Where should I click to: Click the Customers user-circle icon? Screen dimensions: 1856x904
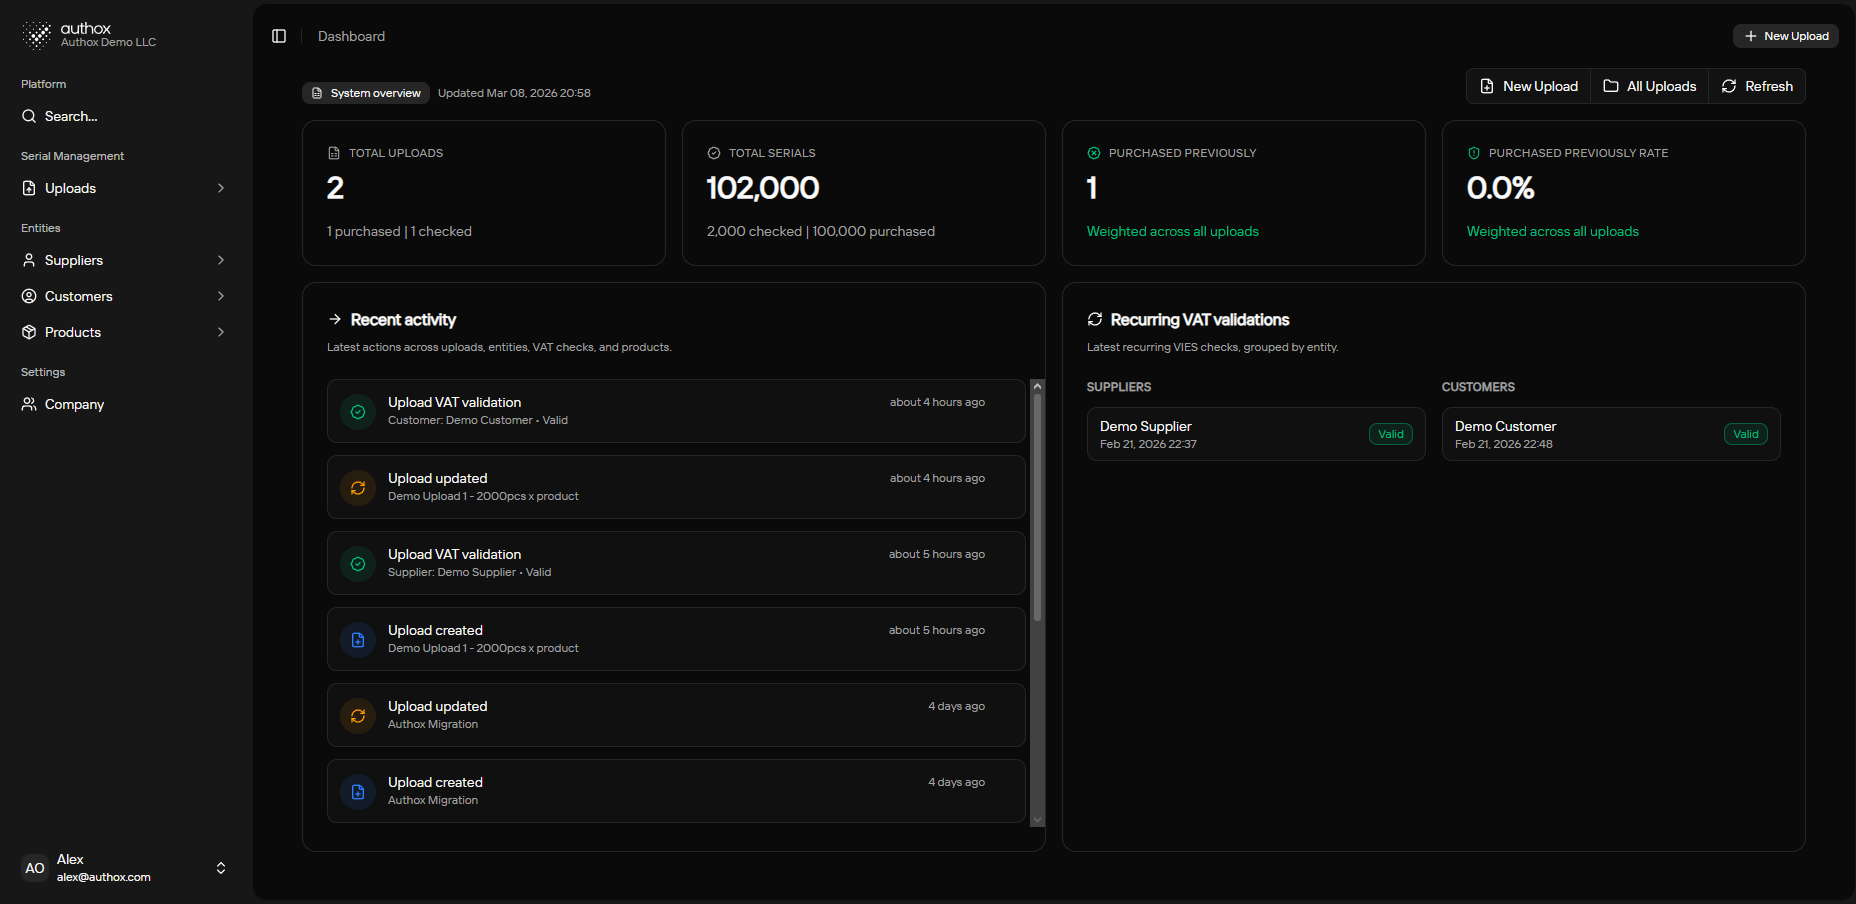[29, 297]
